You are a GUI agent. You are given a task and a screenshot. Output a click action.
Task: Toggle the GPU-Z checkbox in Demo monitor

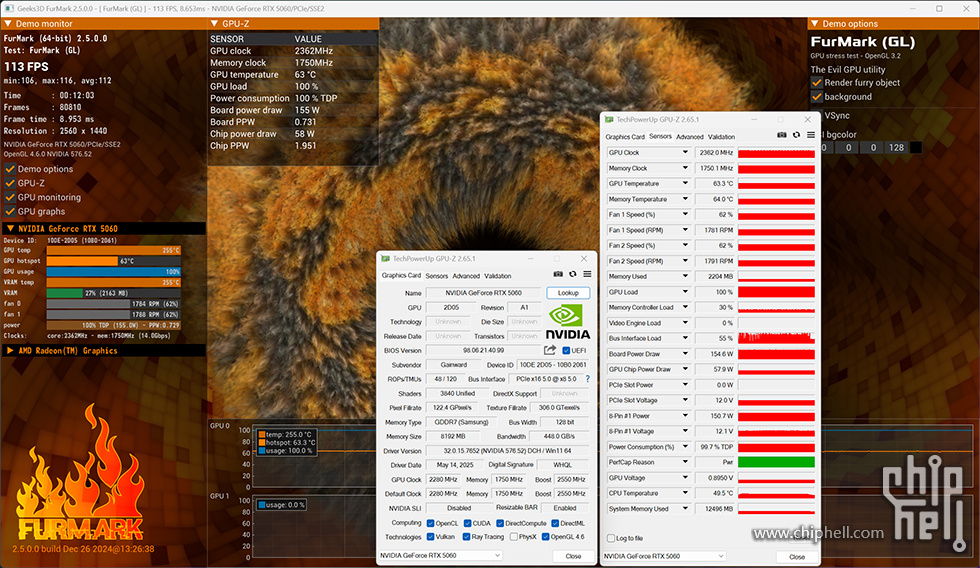[x=10, y=183]
